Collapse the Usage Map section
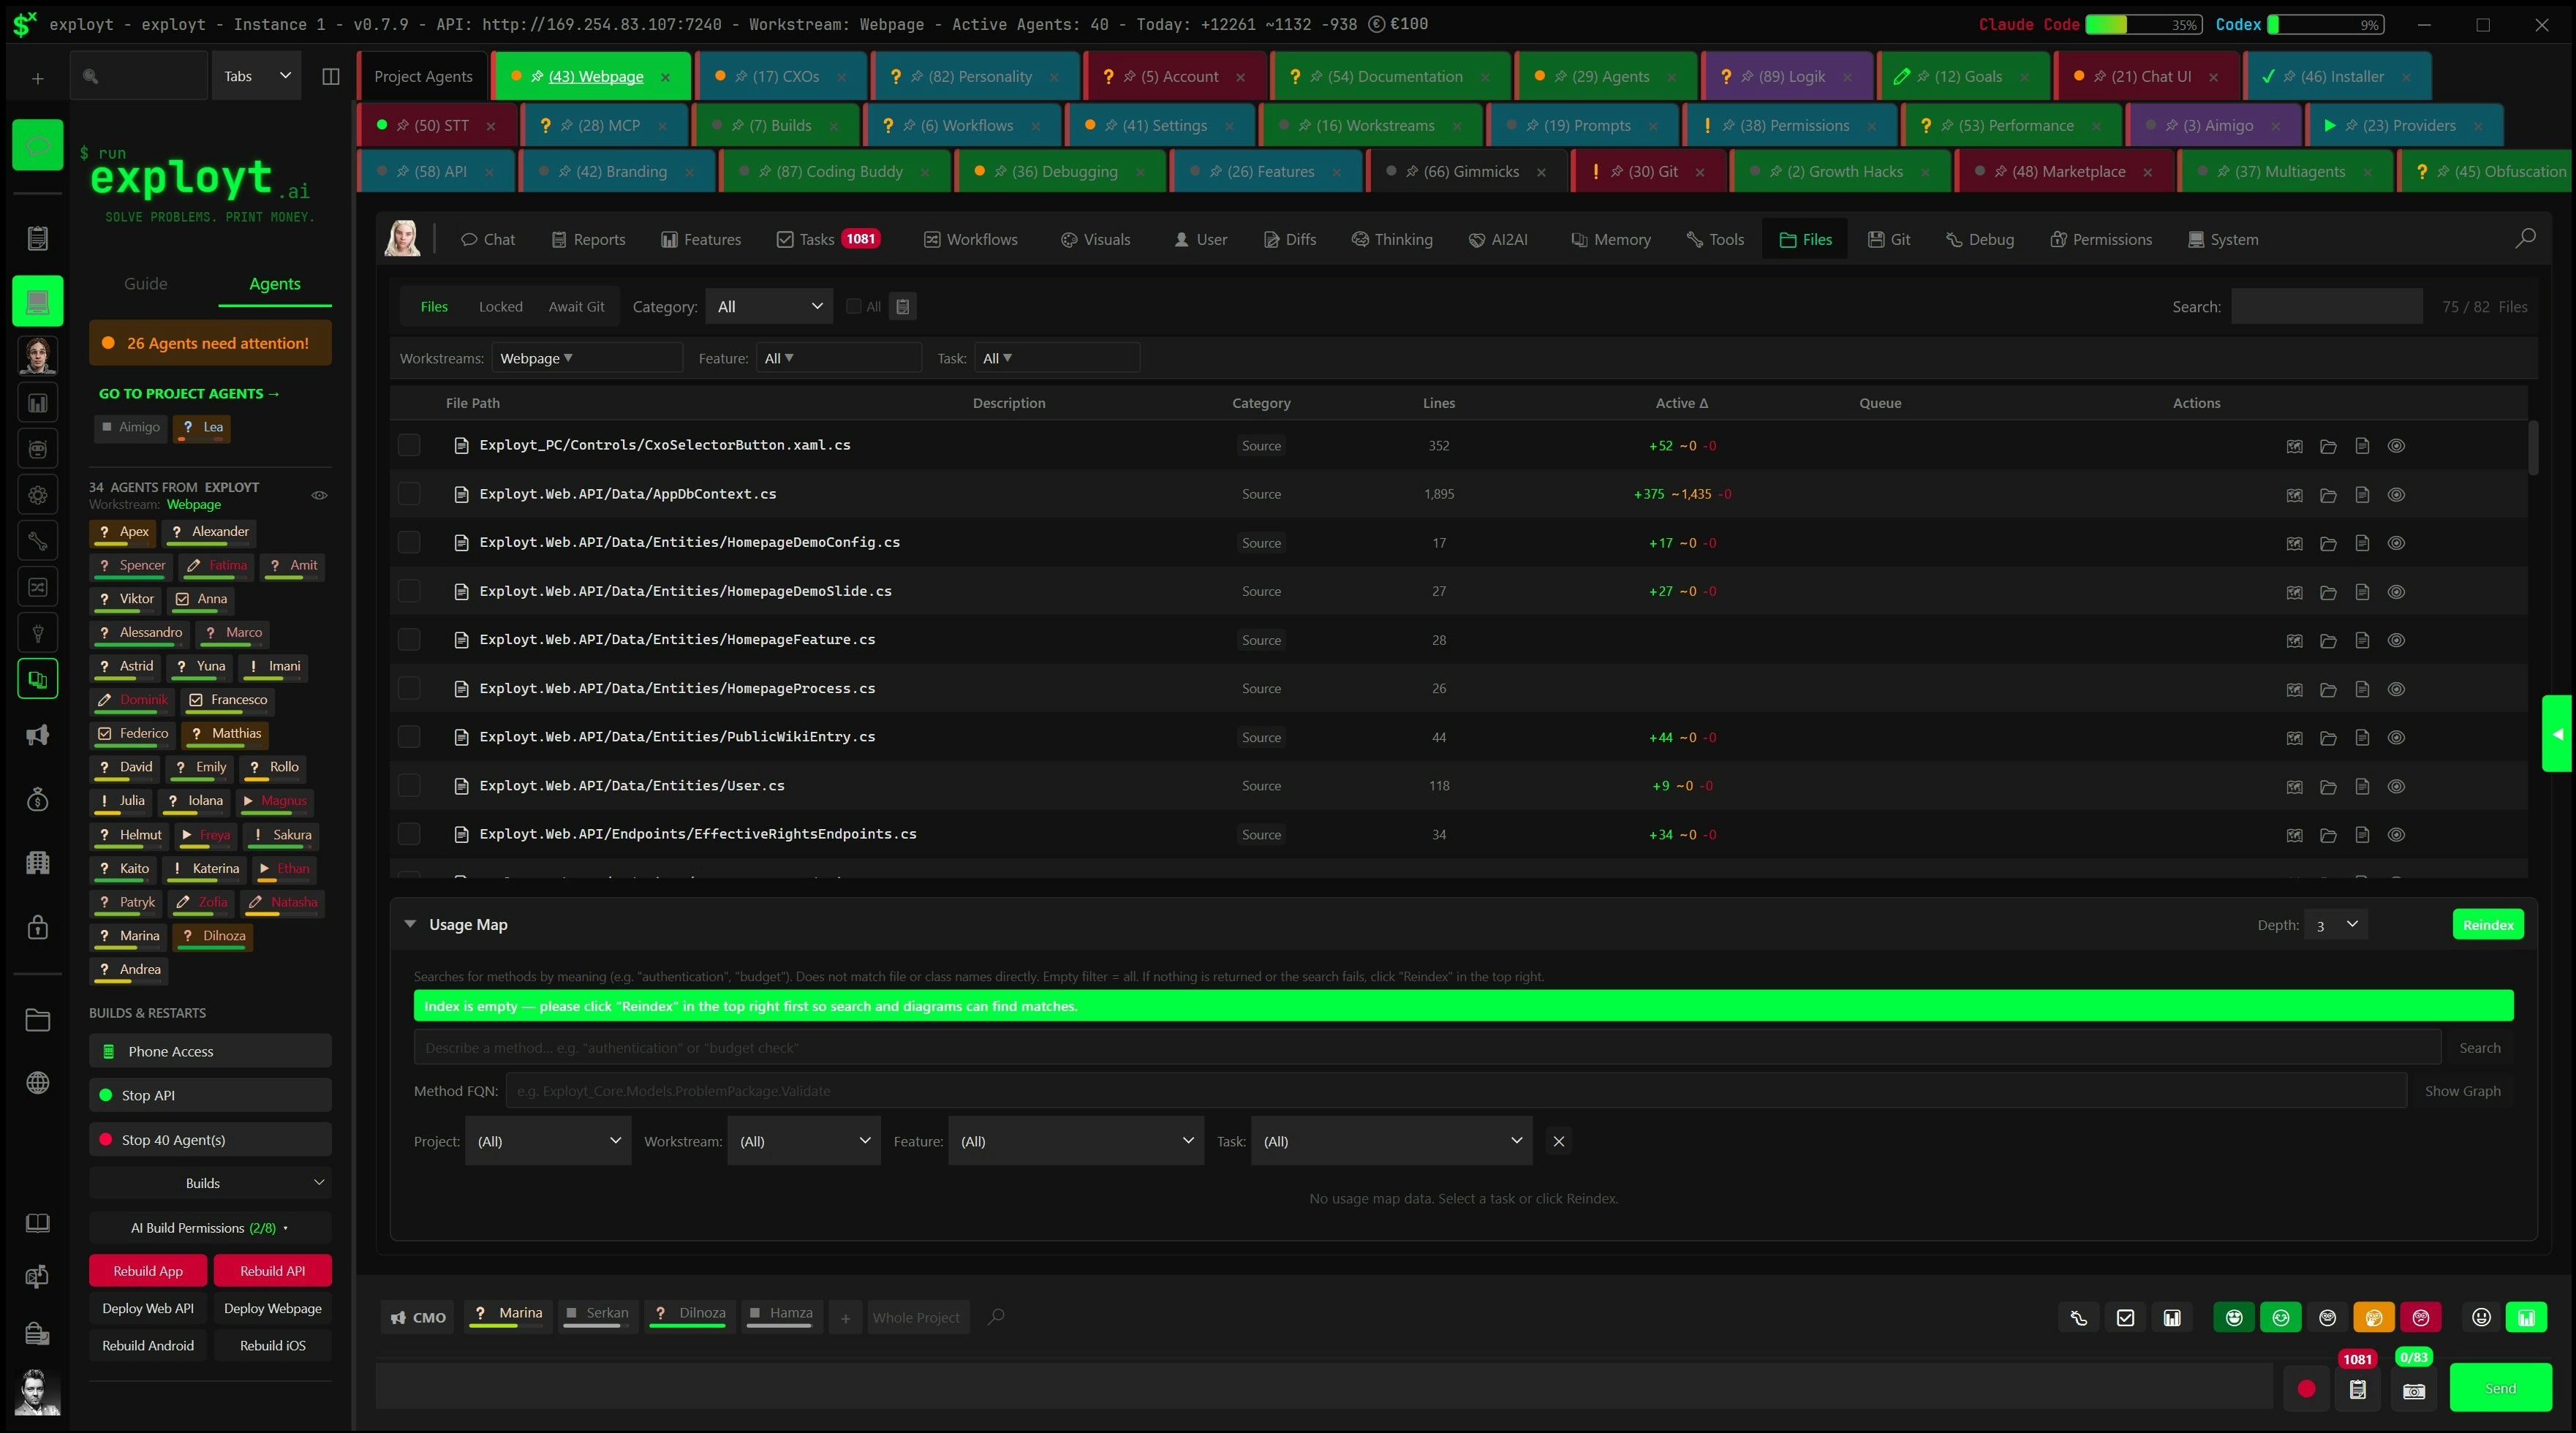The width and height of the screenshot is (2576, 1433). tap(410, 924)
